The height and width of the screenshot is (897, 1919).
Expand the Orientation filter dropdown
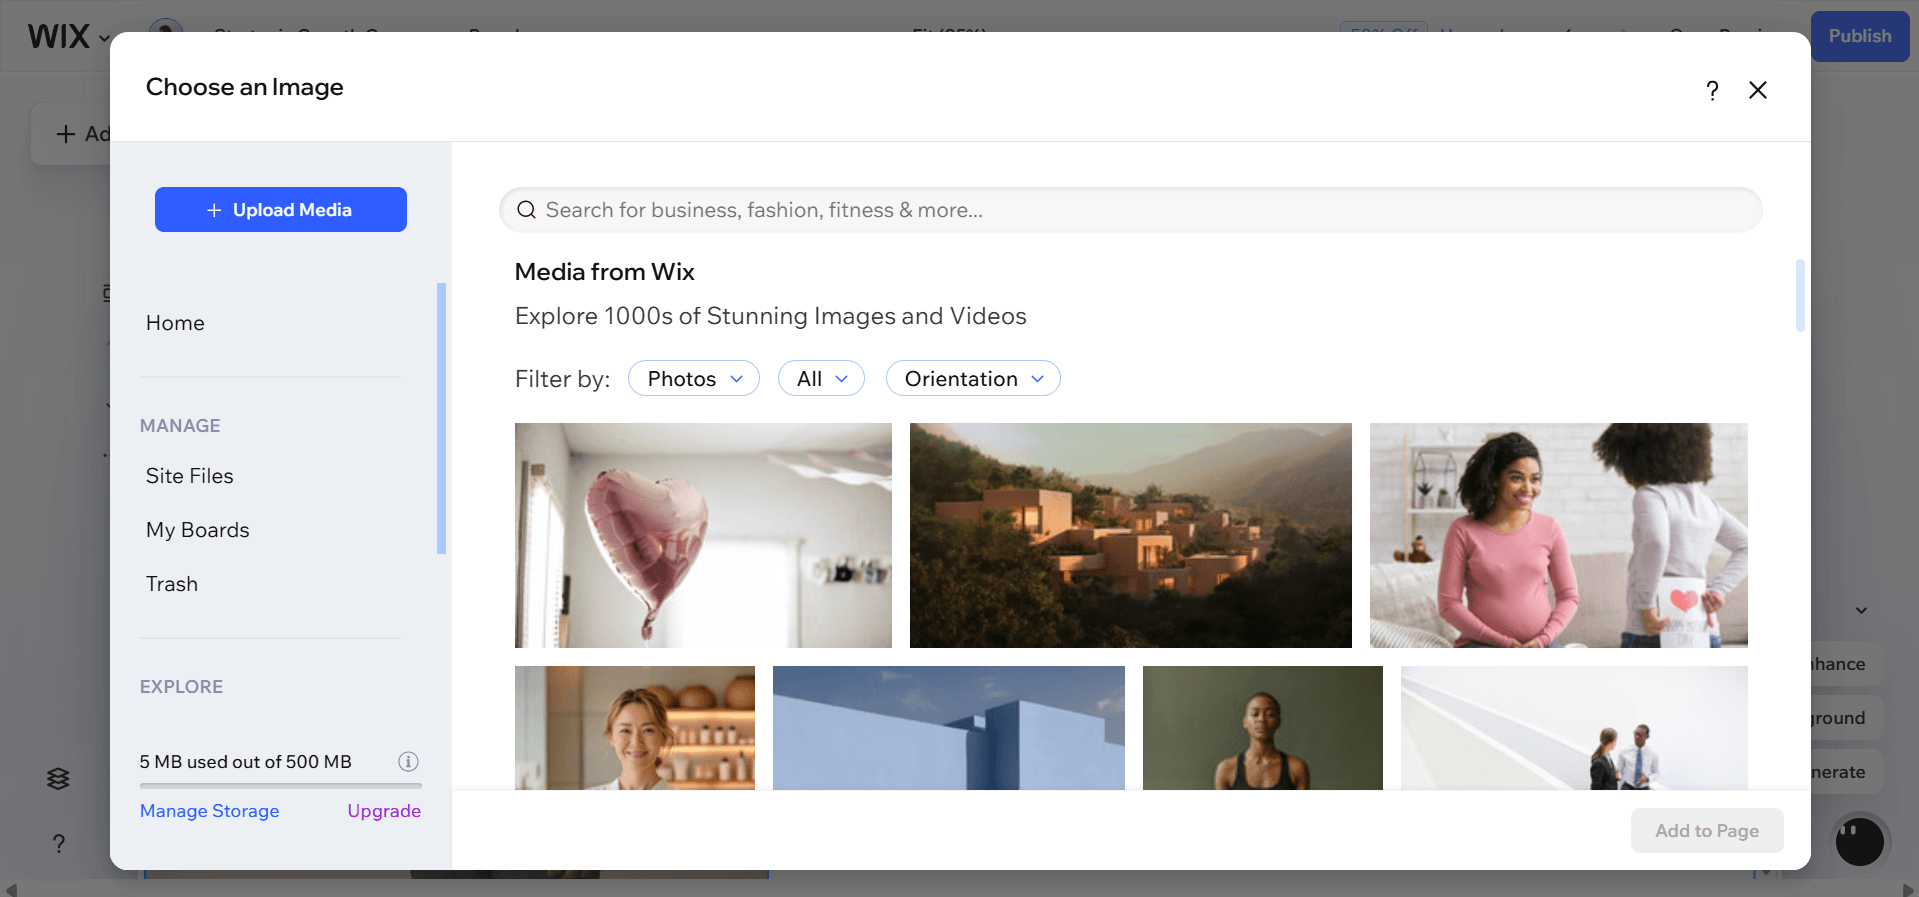pos(973,378)
